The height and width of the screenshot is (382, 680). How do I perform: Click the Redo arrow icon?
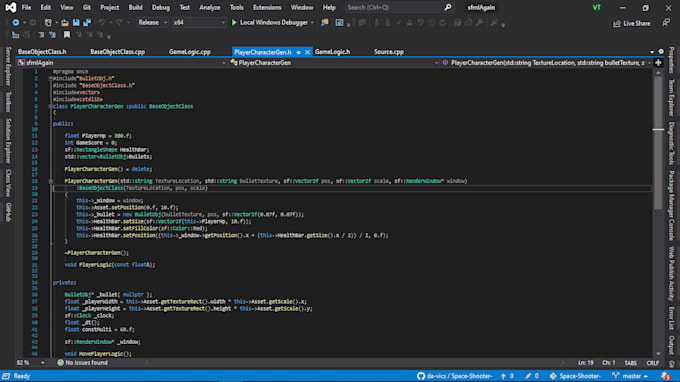pos(119,23)
